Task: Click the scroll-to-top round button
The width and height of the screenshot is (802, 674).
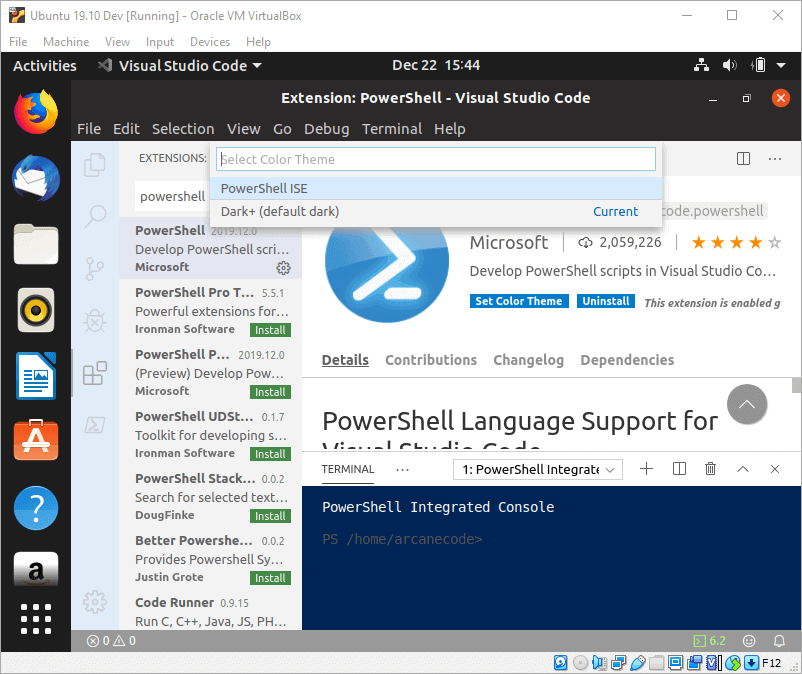Action: (747, 405)
